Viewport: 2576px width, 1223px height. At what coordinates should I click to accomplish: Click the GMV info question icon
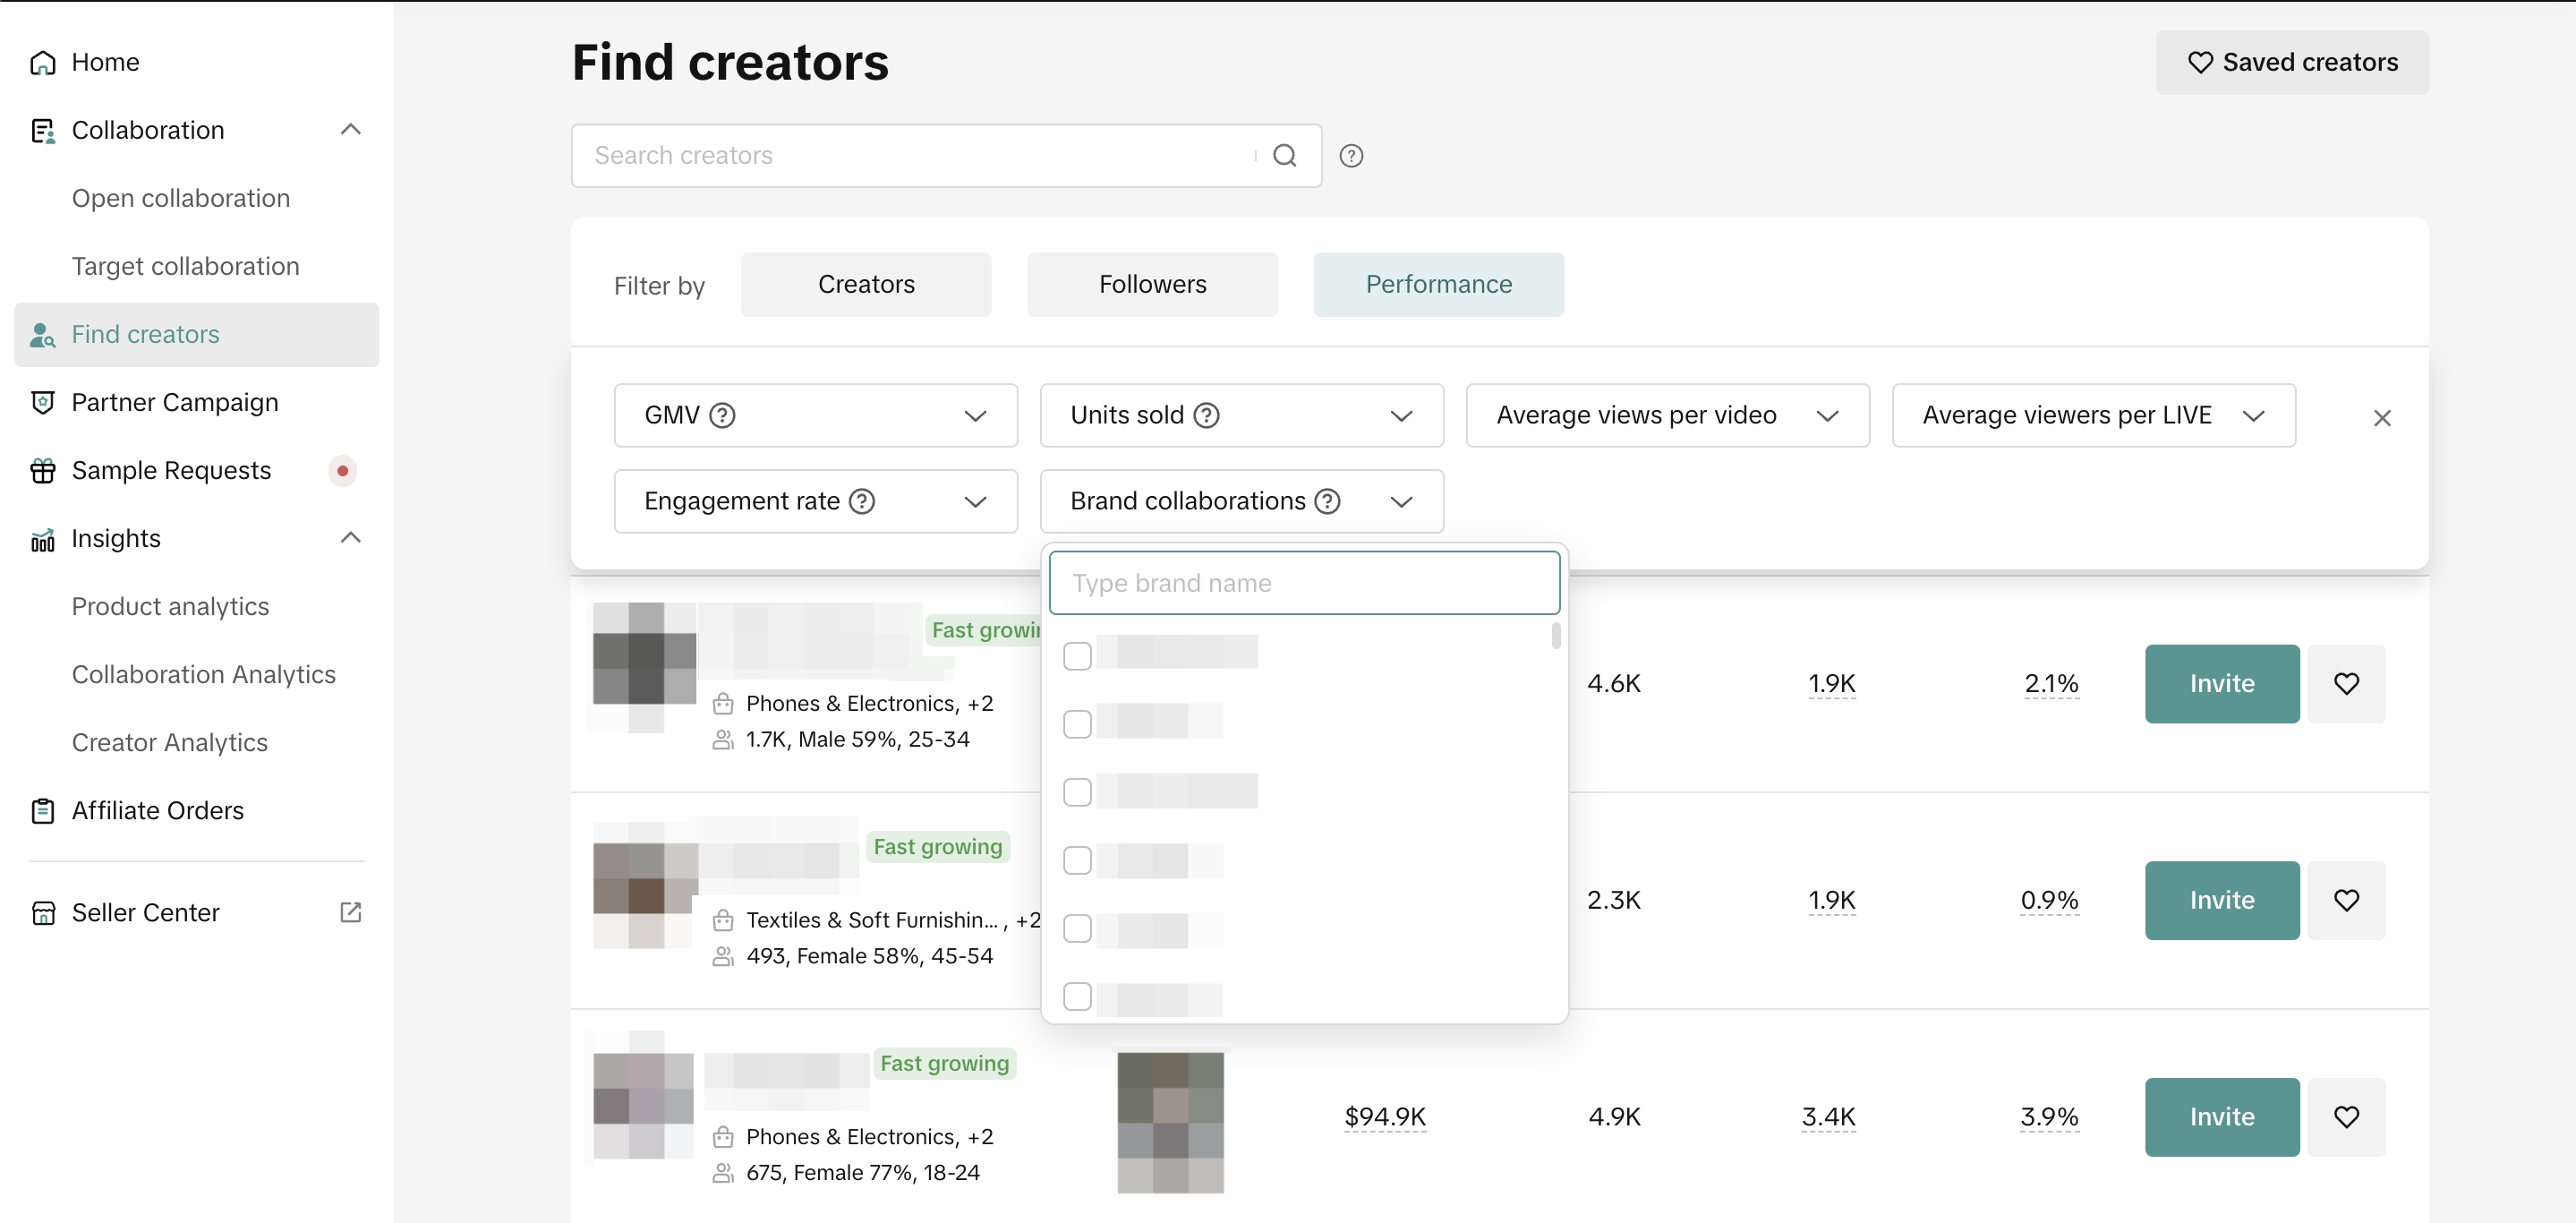tap(722, 415)
